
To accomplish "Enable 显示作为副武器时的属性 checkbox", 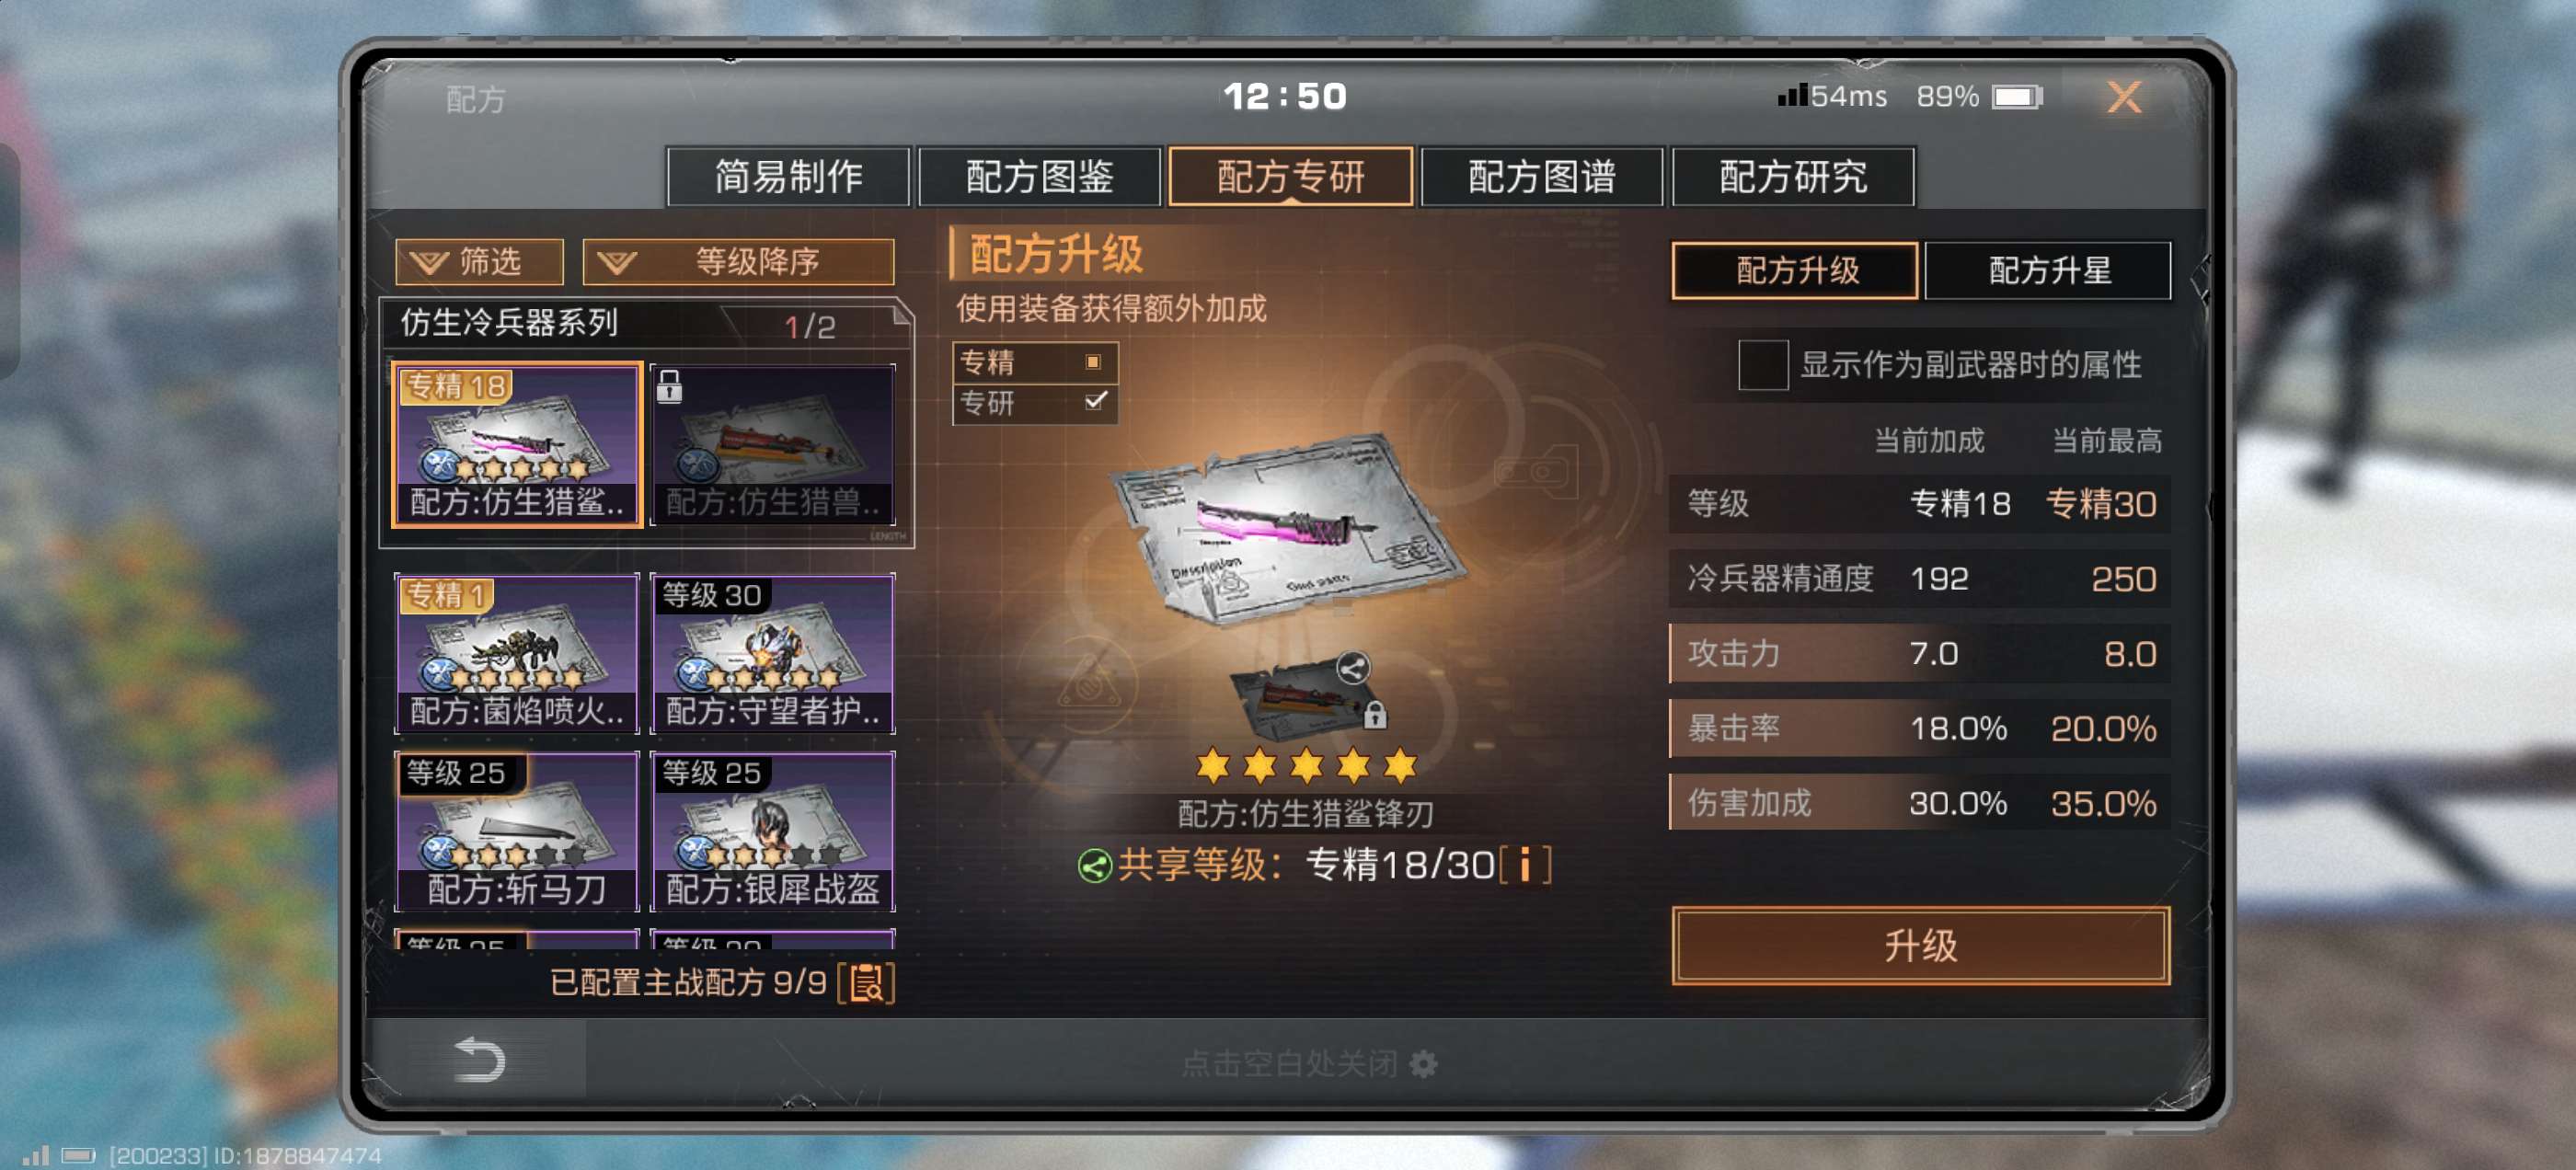I will coord(1763,365).
